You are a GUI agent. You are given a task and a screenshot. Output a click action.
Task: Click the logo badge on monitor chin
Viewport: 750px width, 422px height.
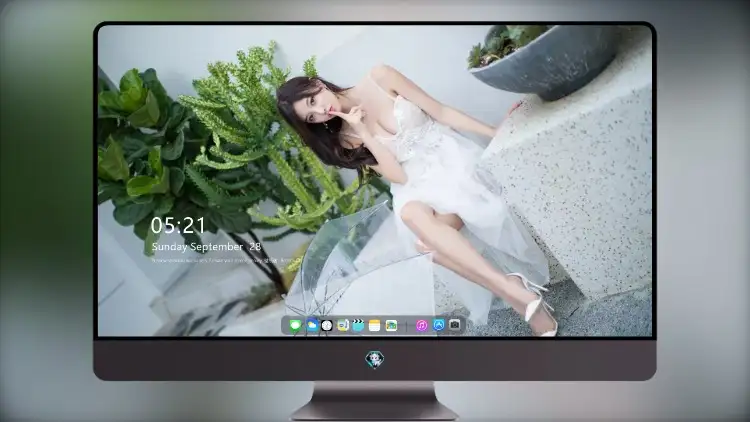[x=375, y=359]
